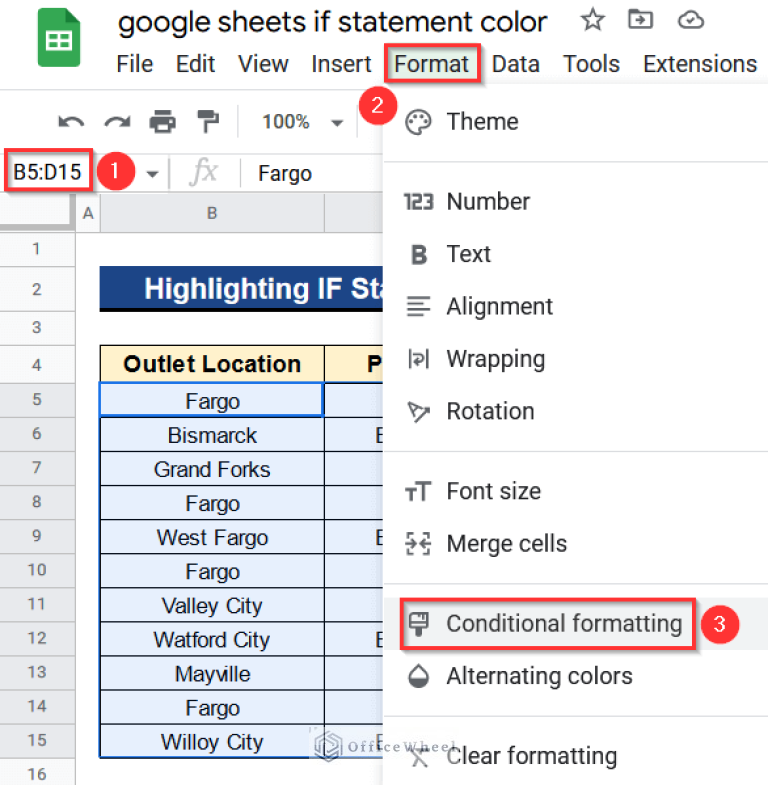Open the Google Sheets home logo
The height and width of the screenshot is (785, 768).
58,40
